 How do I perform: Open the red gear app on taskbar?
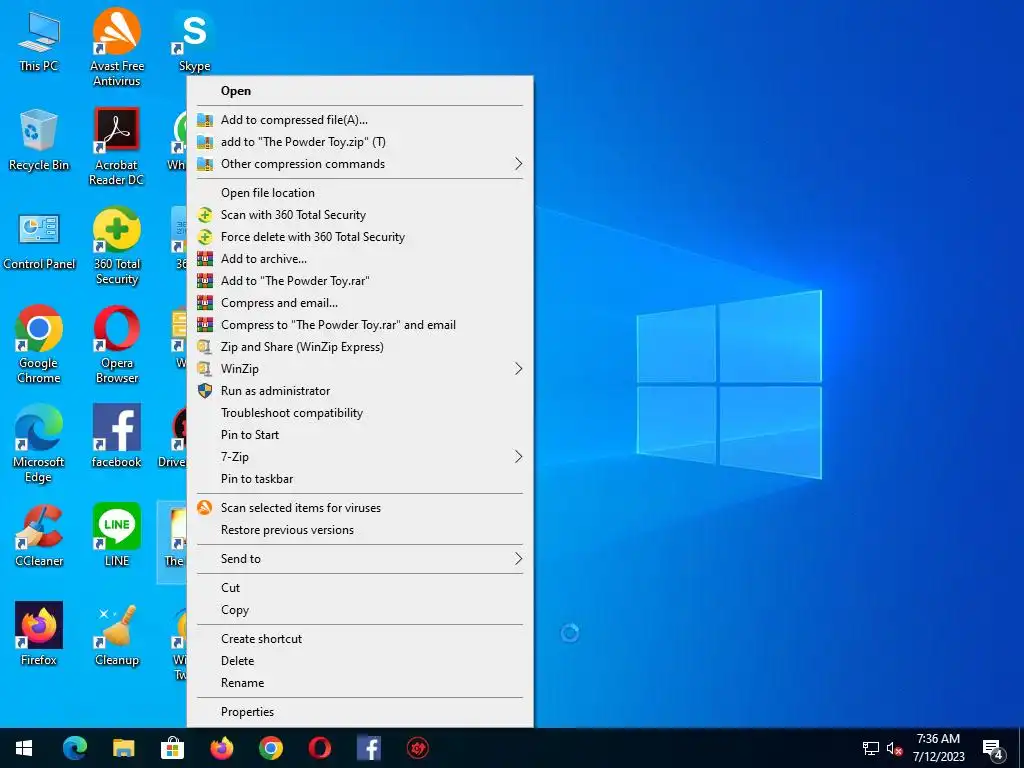tap(417, 748)
